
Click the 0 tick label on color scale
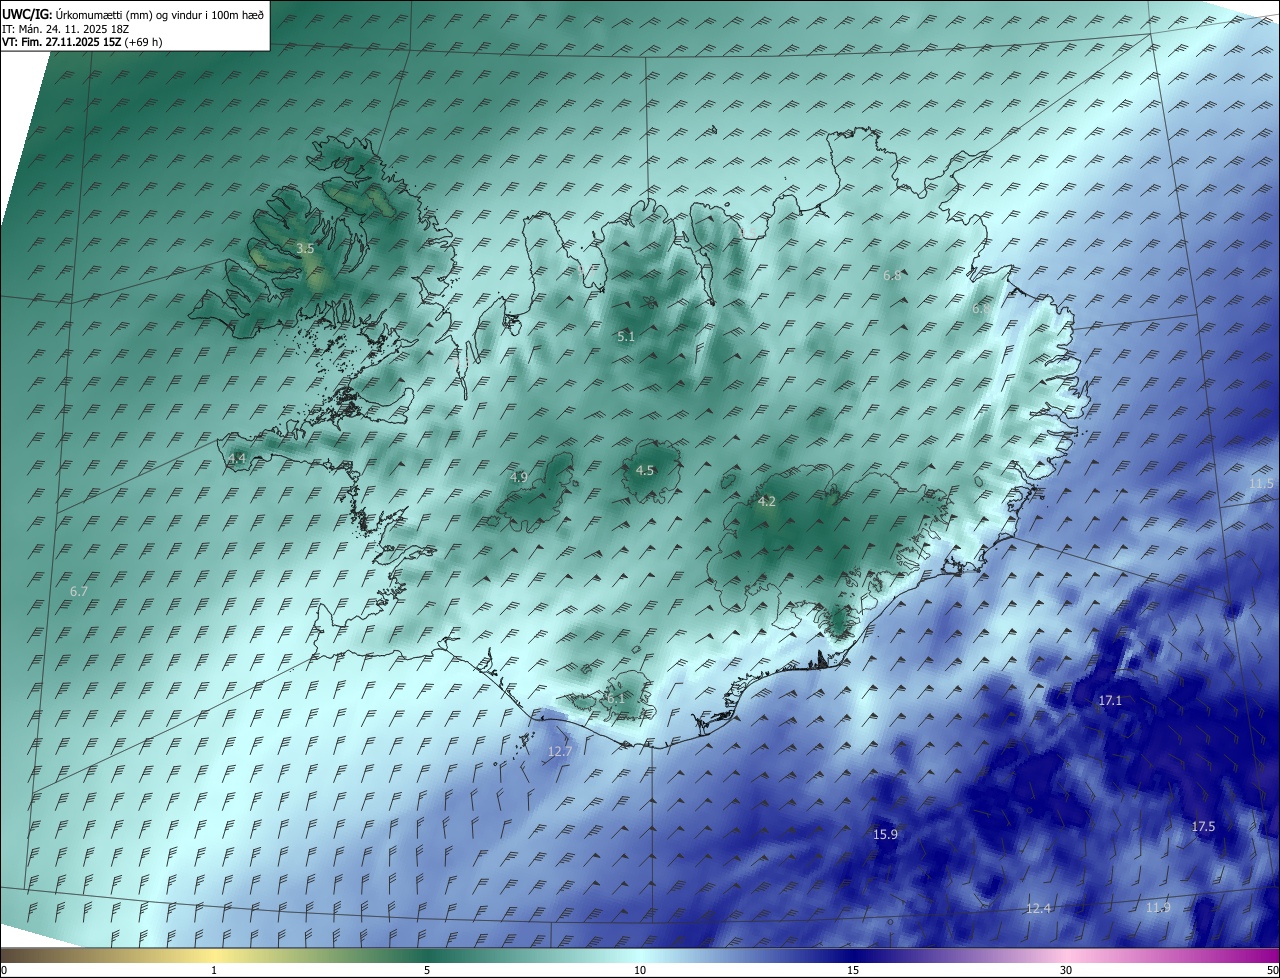tap(4, 970)
